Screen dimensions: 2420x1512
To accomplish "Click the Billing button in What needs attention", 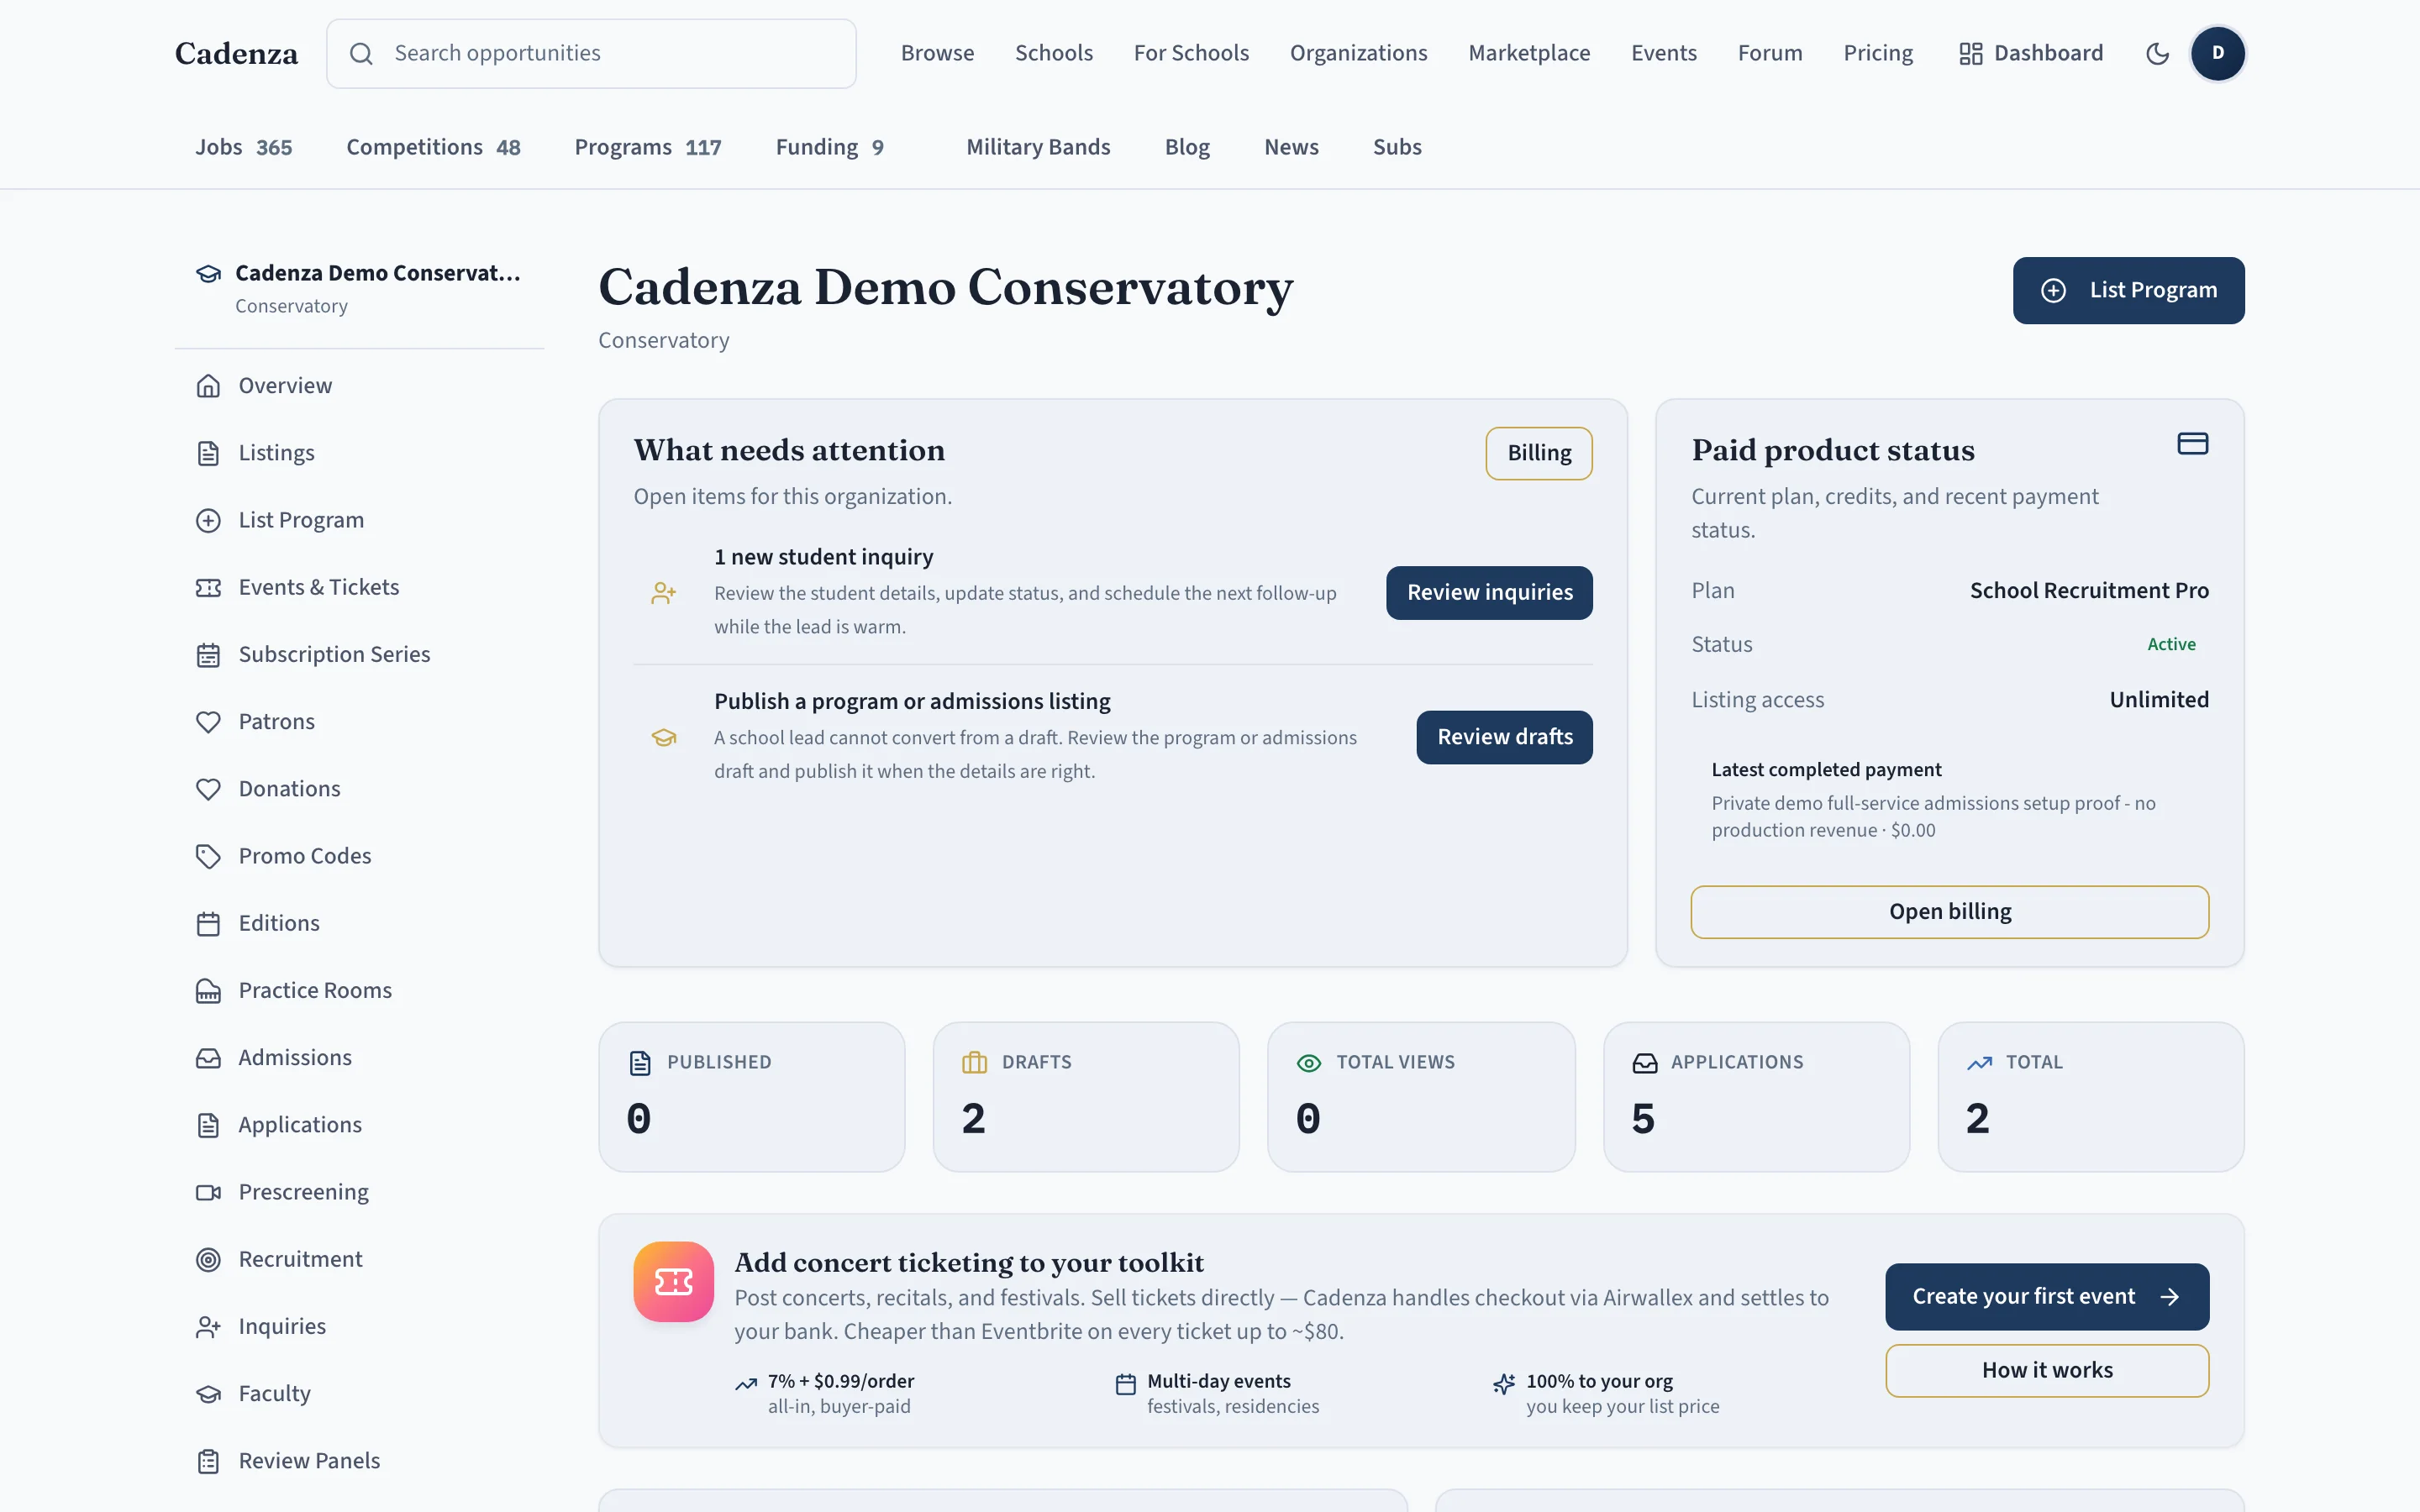I will click(x=1539, y=453).
